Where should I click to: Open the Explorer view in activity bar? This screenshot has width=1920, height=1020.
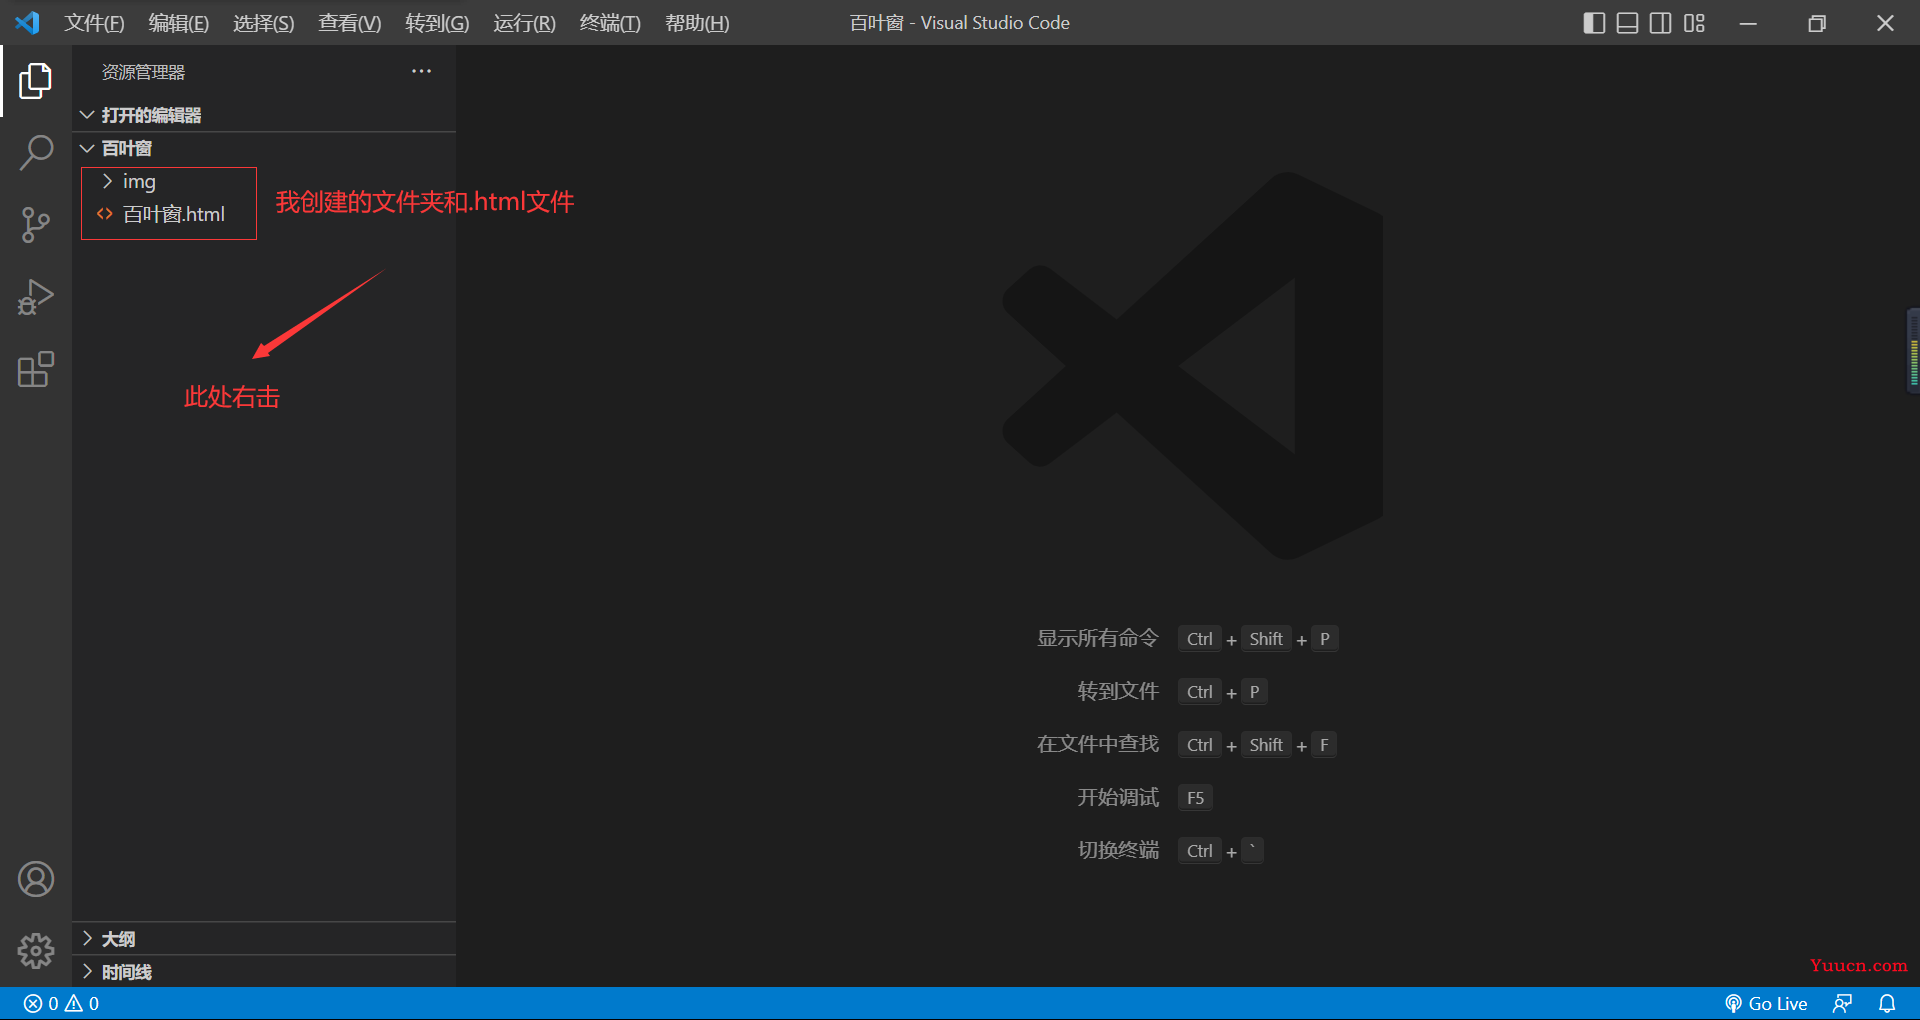(x=36, y=81)
